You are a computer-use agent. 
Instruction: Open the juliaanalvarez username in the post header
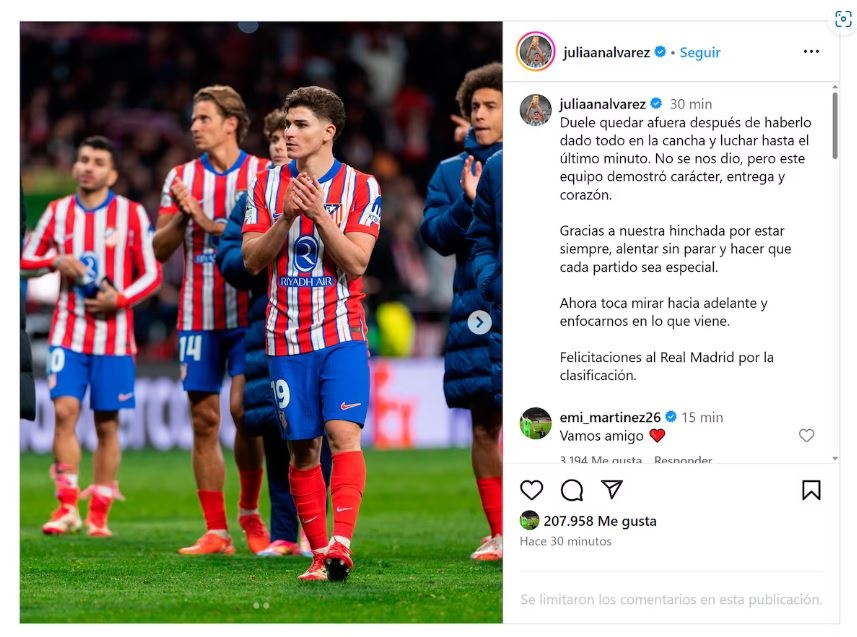[606, 52]
